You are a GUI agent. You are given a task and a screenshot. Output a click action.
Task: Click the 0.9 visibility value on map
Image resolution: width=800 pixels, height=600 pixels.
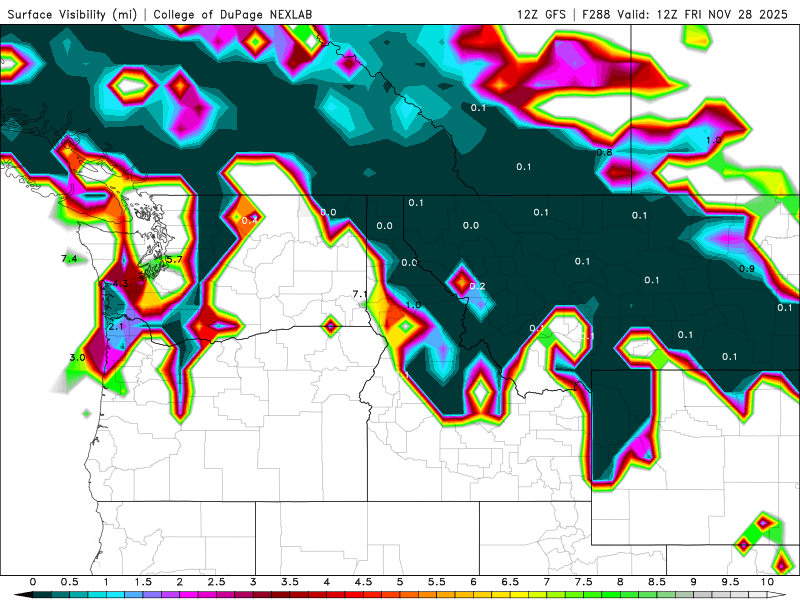(x=747, y=268)
